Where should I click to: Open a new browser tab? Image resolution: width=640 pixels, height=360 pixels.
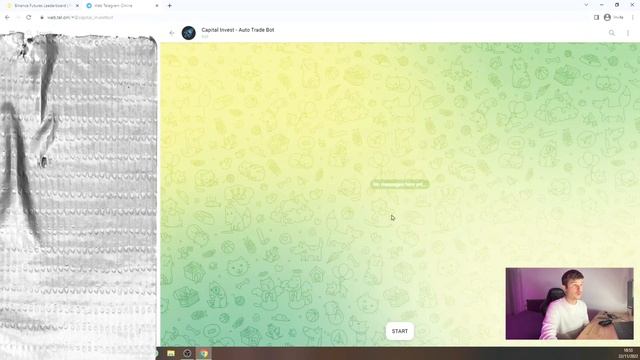[x=169, y=6]
